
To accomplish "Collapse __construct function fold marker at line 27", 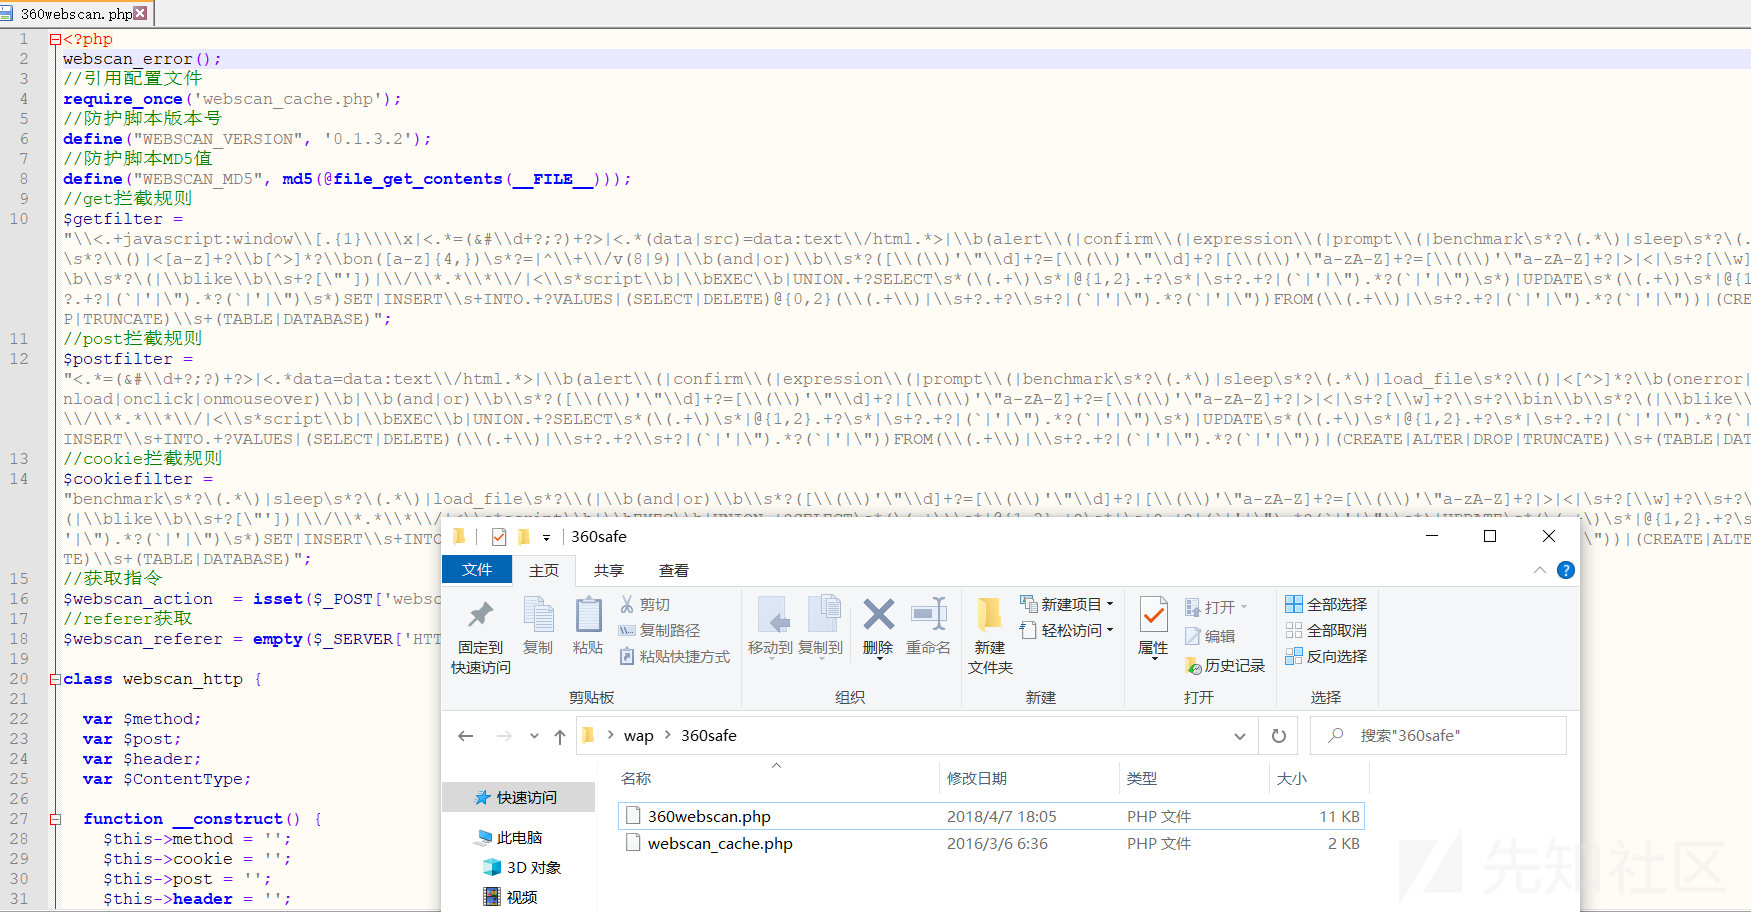I will pyautogui.click(x=56, y=819).
